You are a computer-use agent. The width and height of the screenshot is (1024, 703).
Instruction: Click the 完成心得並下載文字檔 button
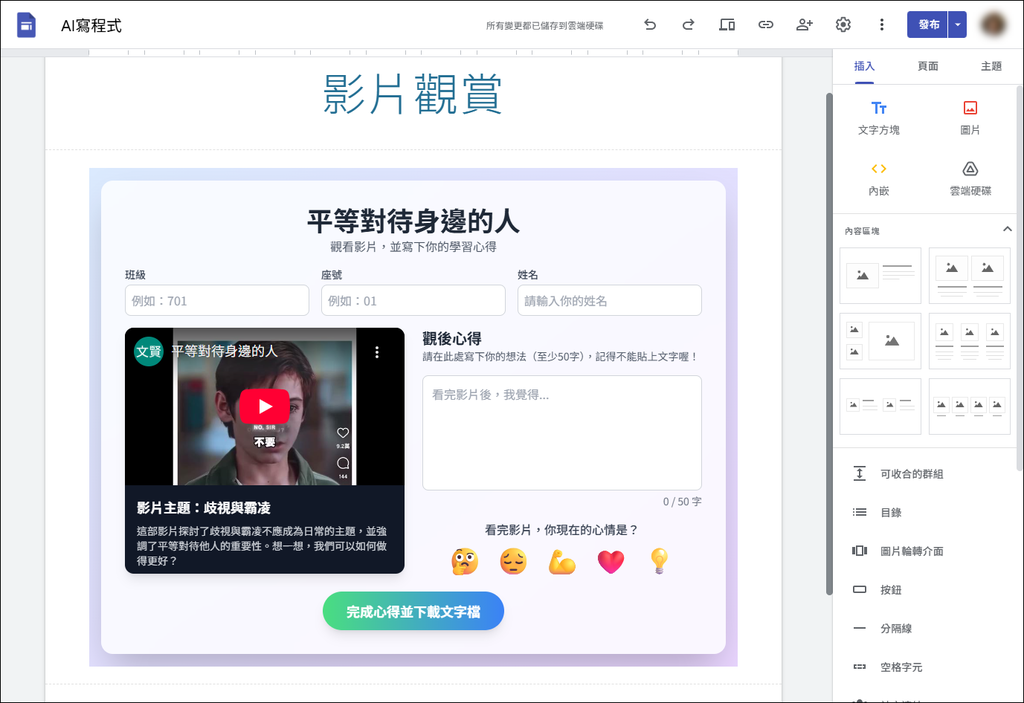pos(413,611)
